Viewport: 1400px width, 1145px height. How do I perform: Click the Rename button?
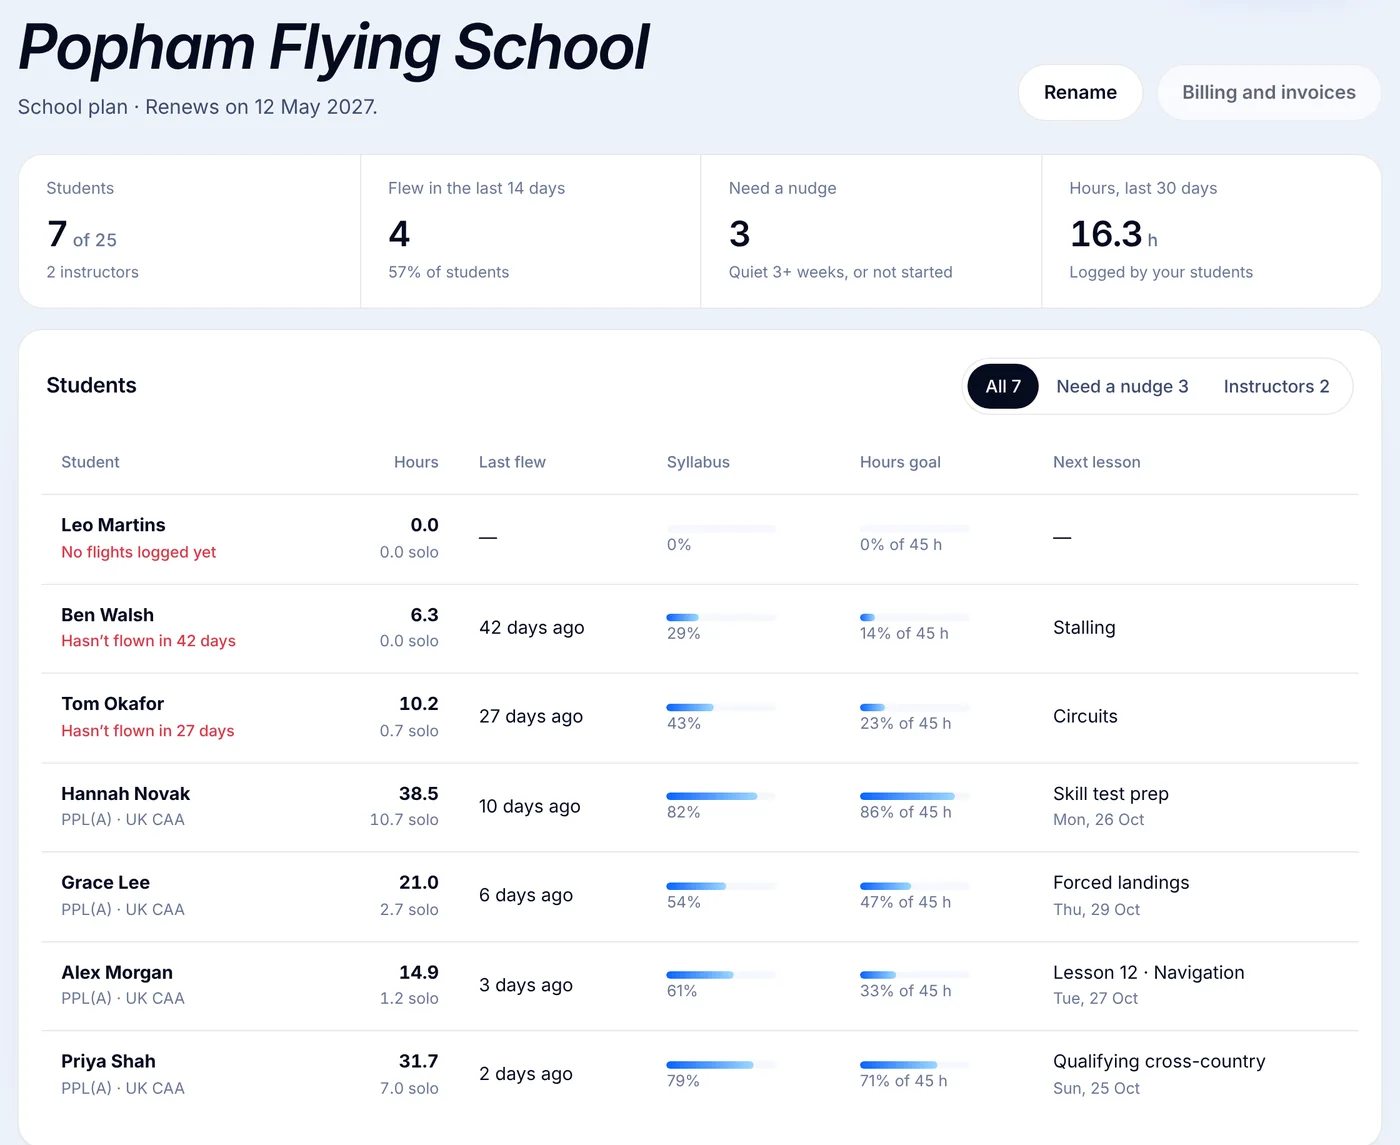(x=1080, y=92)
